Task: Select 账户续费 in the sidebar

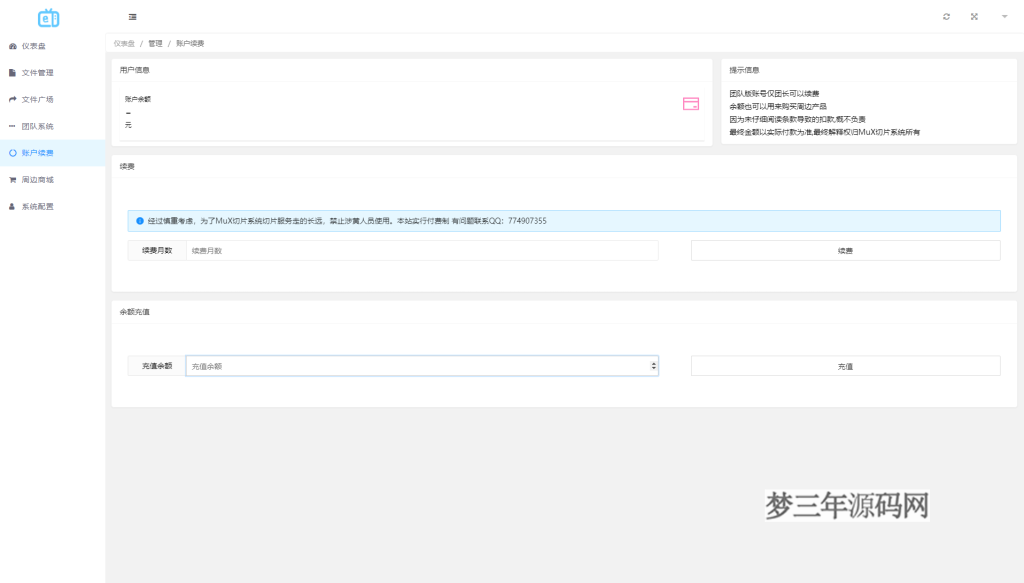Action: click(37, 153)
